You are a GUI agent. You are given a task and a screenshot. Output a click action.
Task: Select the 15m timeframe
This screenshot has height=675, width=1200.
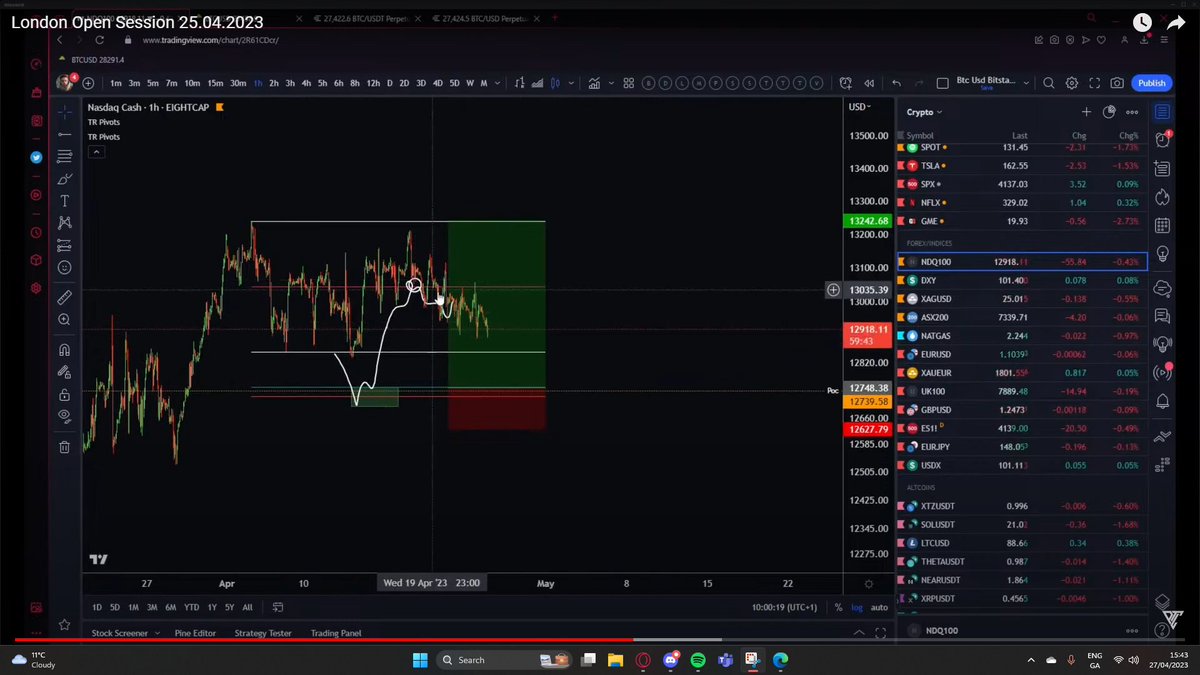[215, 83]
